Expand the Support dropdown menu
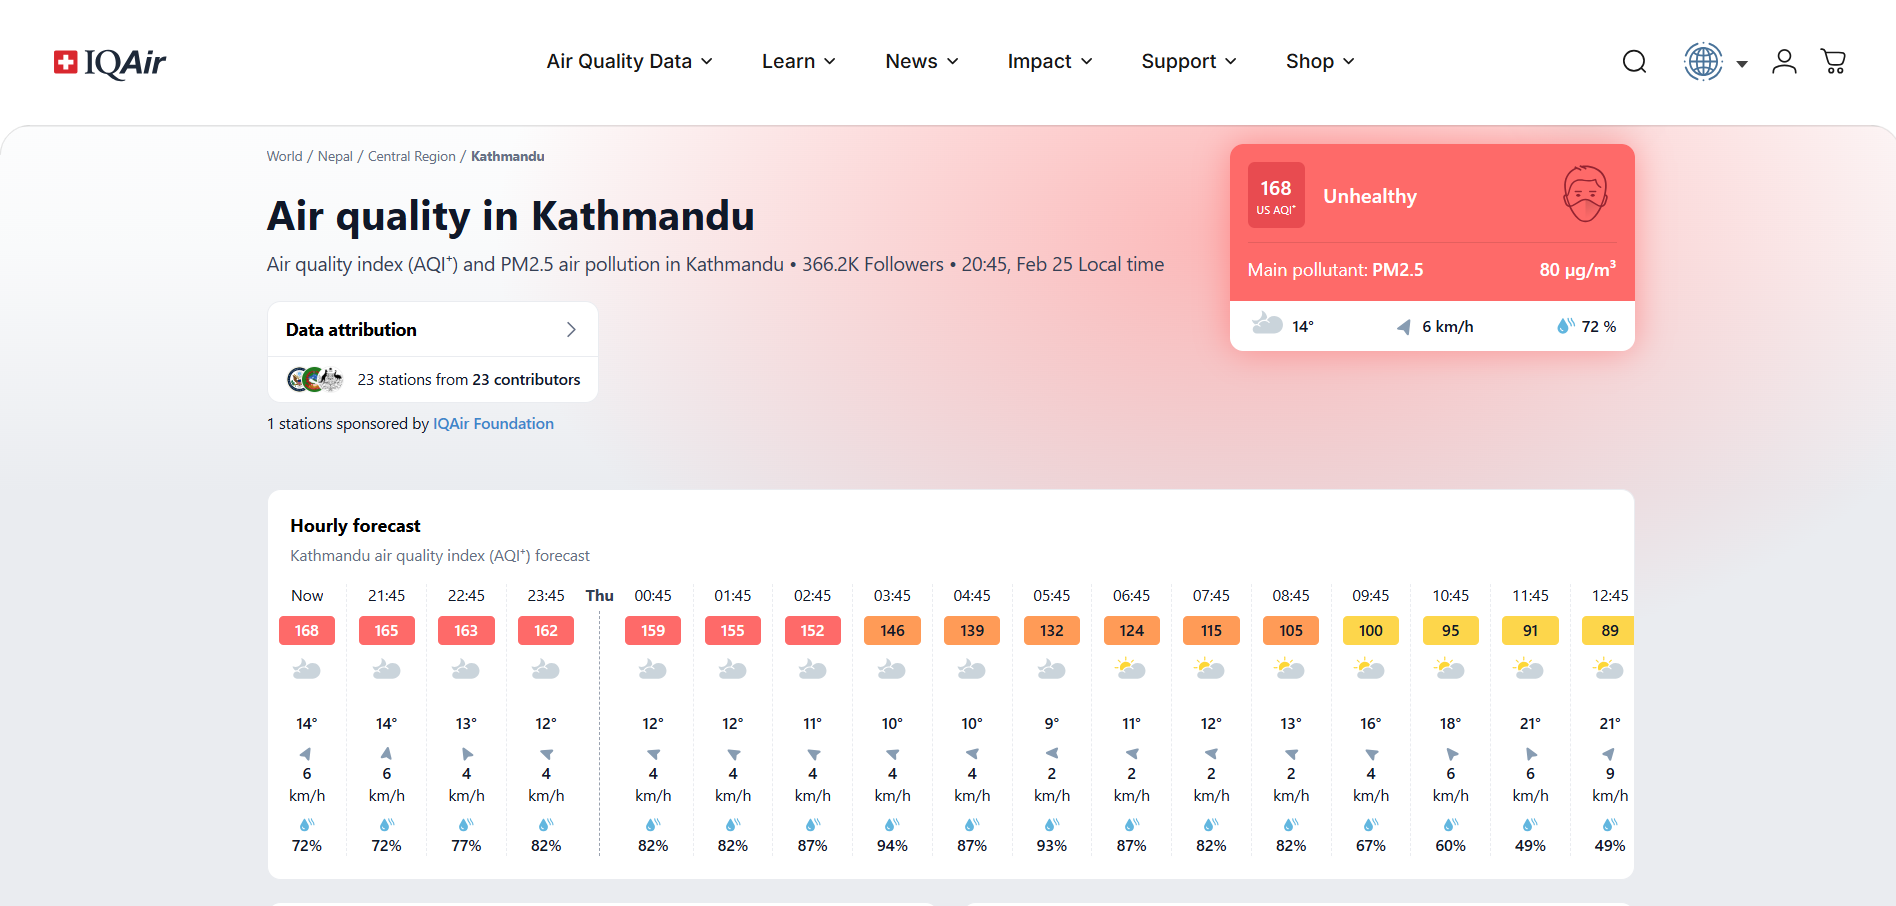The image size is (1896, 906). [x=1188, y=62]
